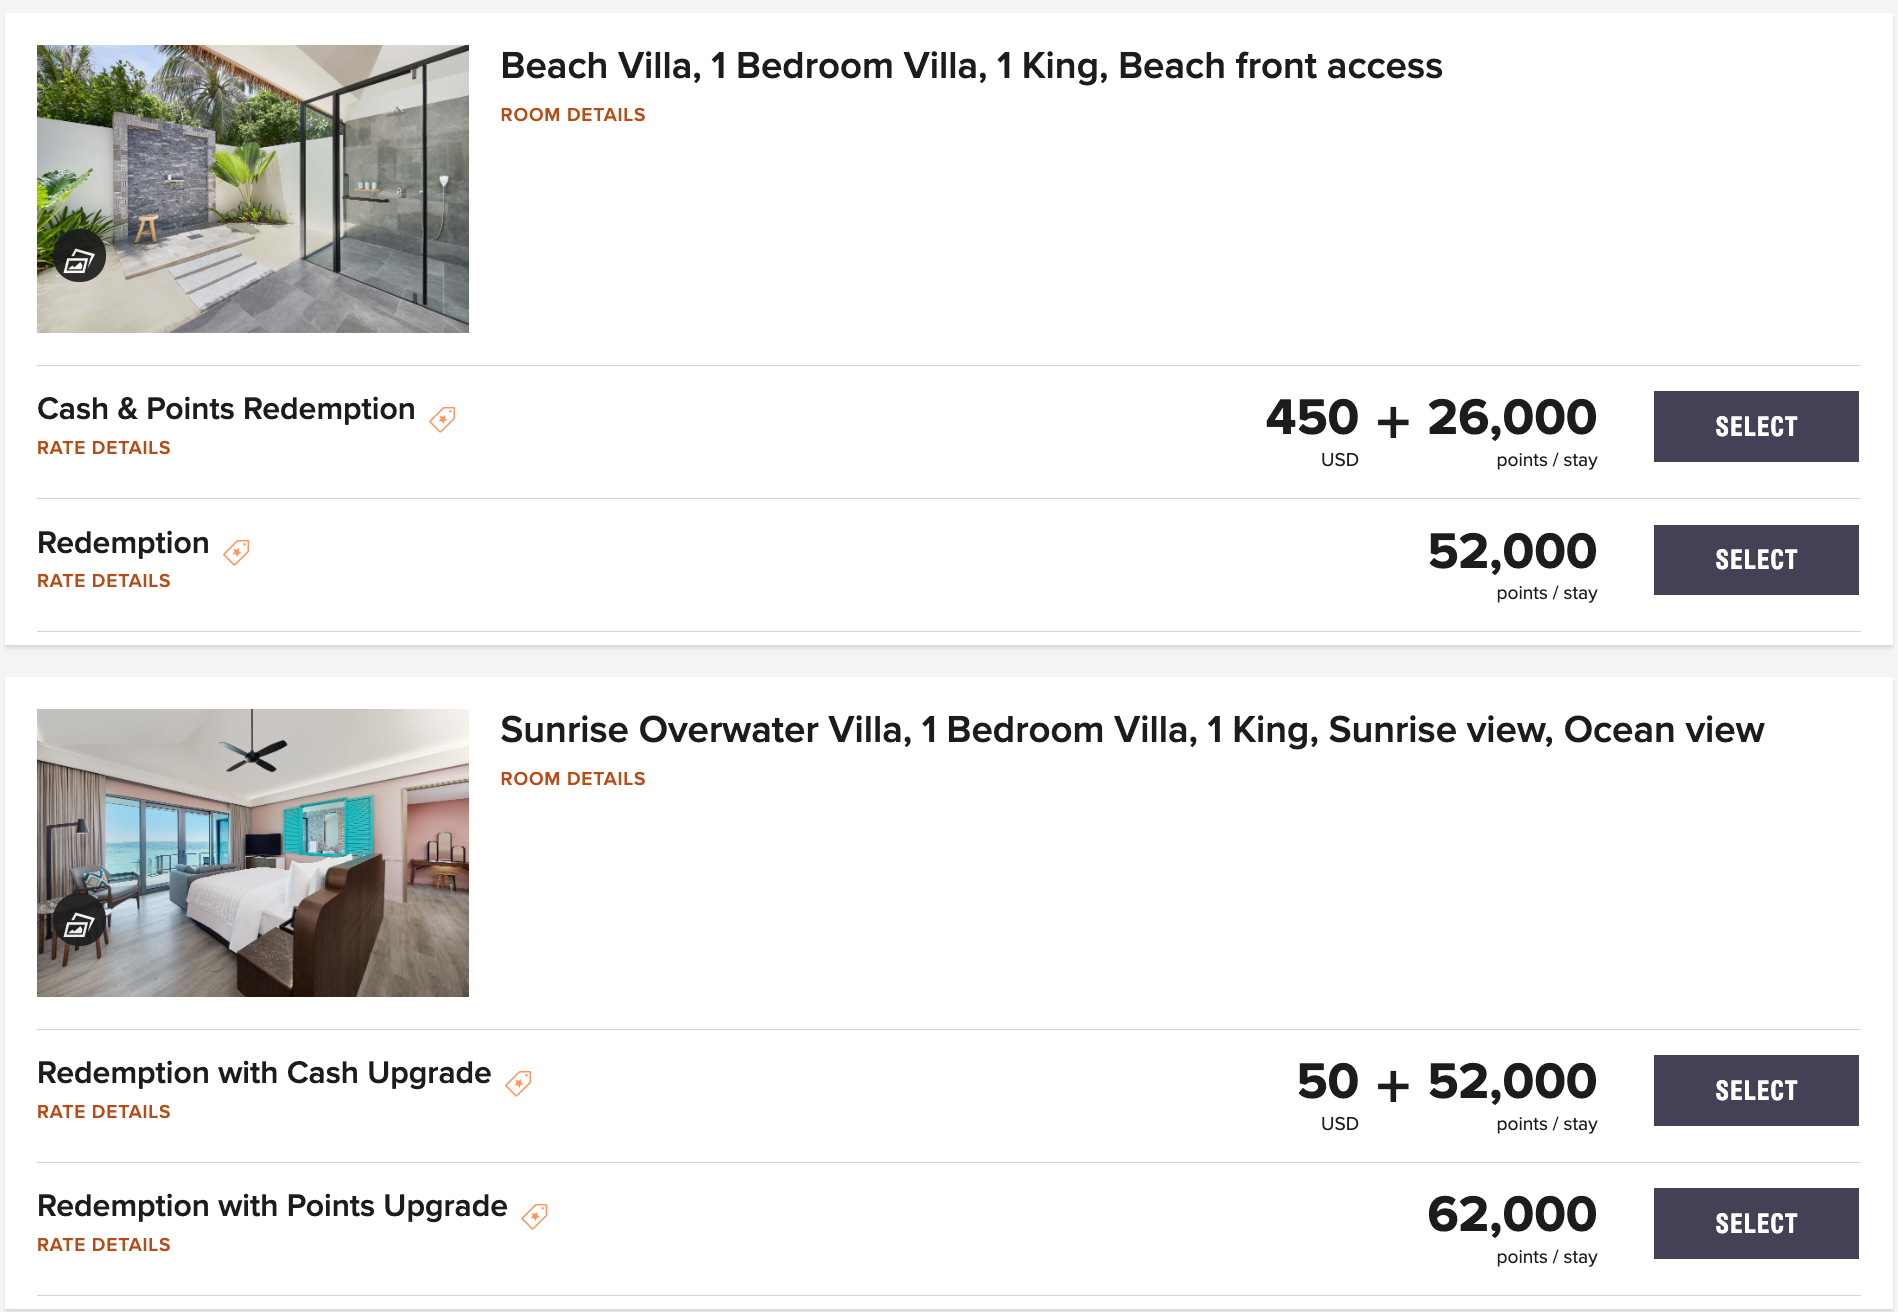
Task: Click the Sunrise Overwater Villa title heading
Action: coord(1130,730)
